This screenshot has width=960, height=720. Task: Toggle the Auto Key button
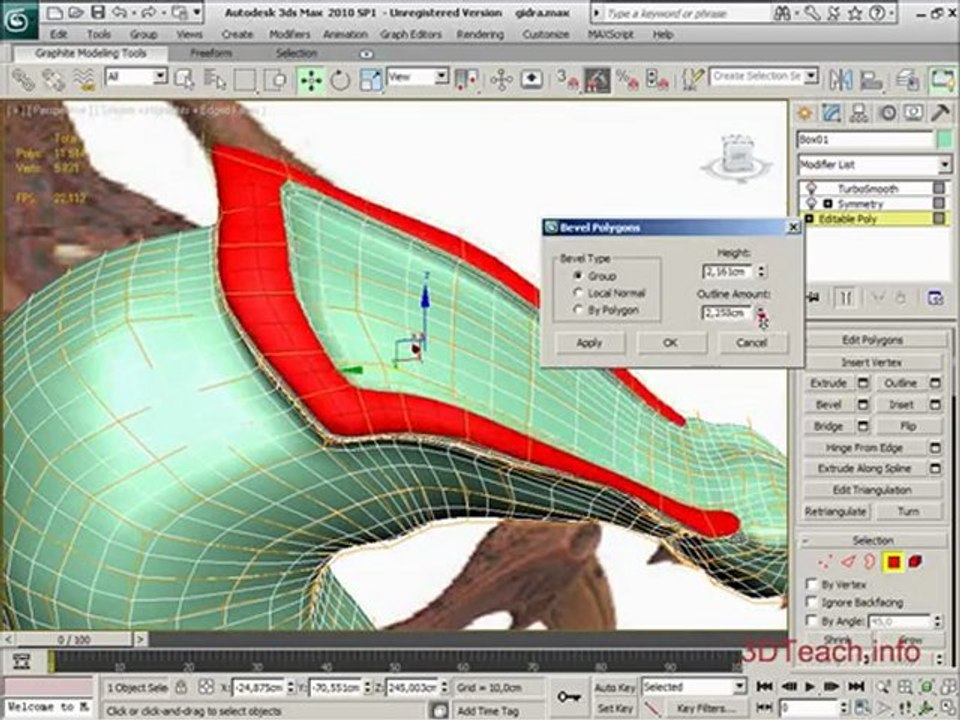[x=614, y=688]
